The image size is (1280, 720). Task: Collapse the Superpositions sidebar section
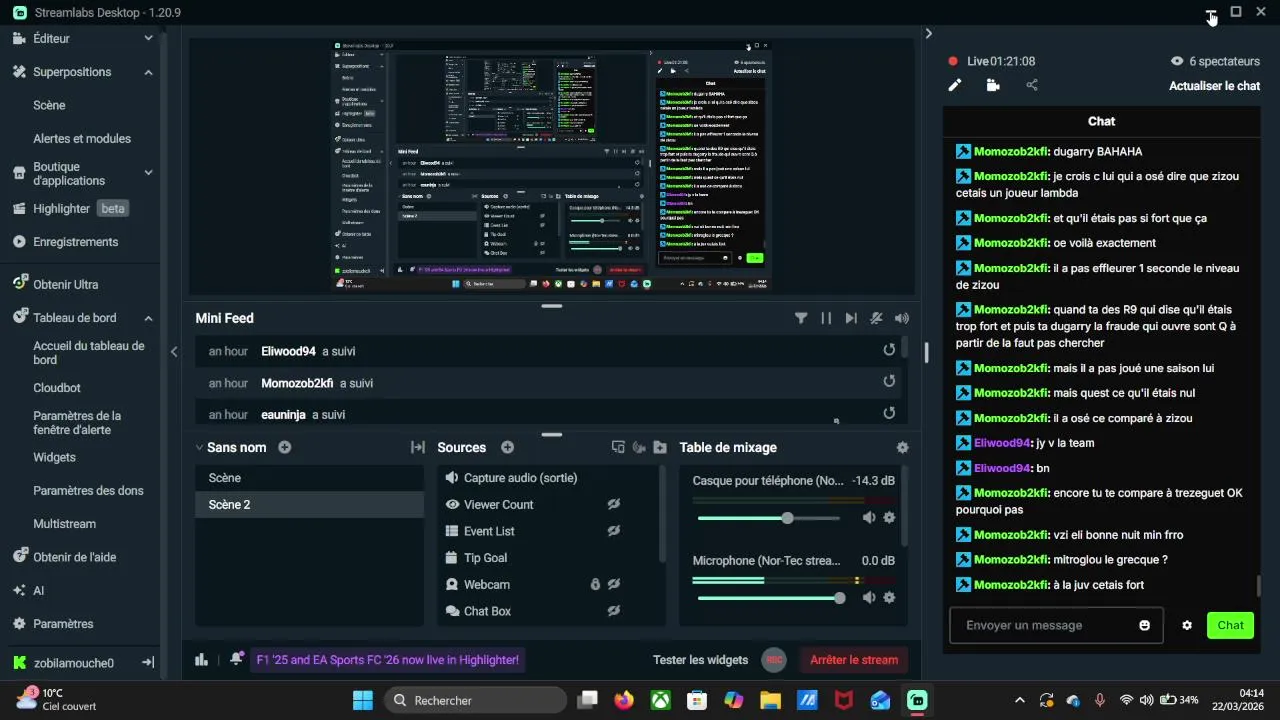[x=148, y=72]
